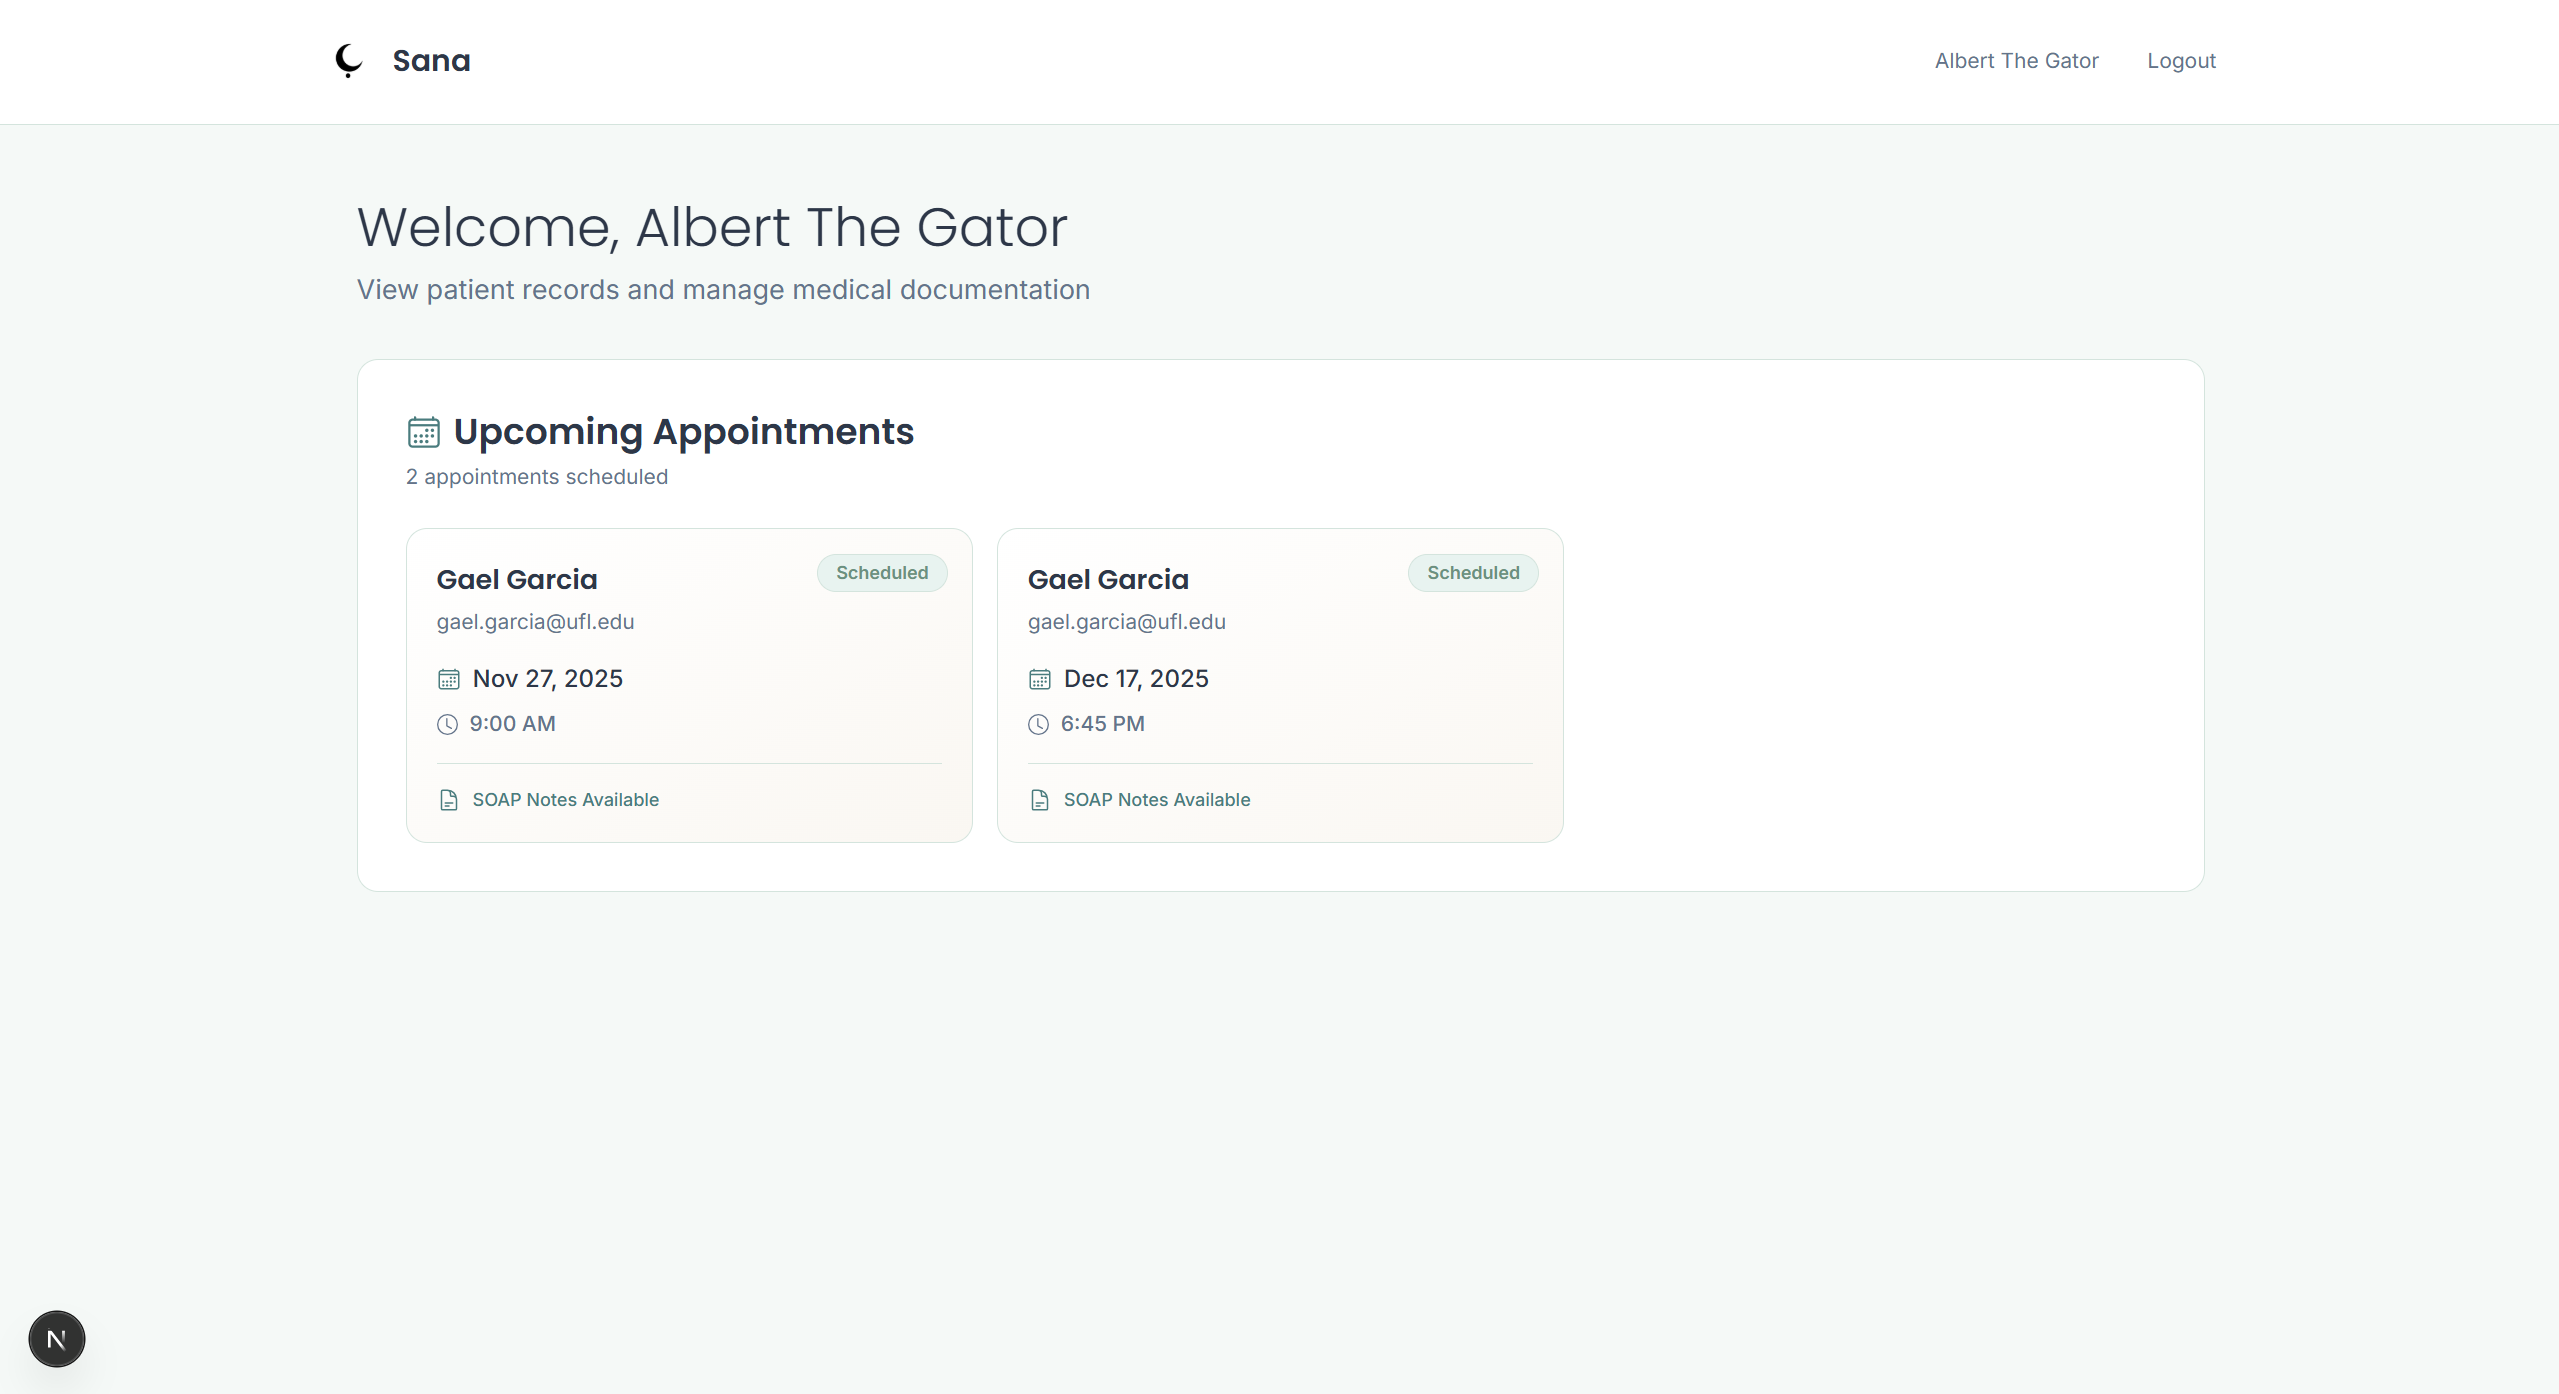Viewport: 2559px width, 1394px height.
Task: Click document icon in Nov 27 appointment card
Action: (x=448, y=800)
